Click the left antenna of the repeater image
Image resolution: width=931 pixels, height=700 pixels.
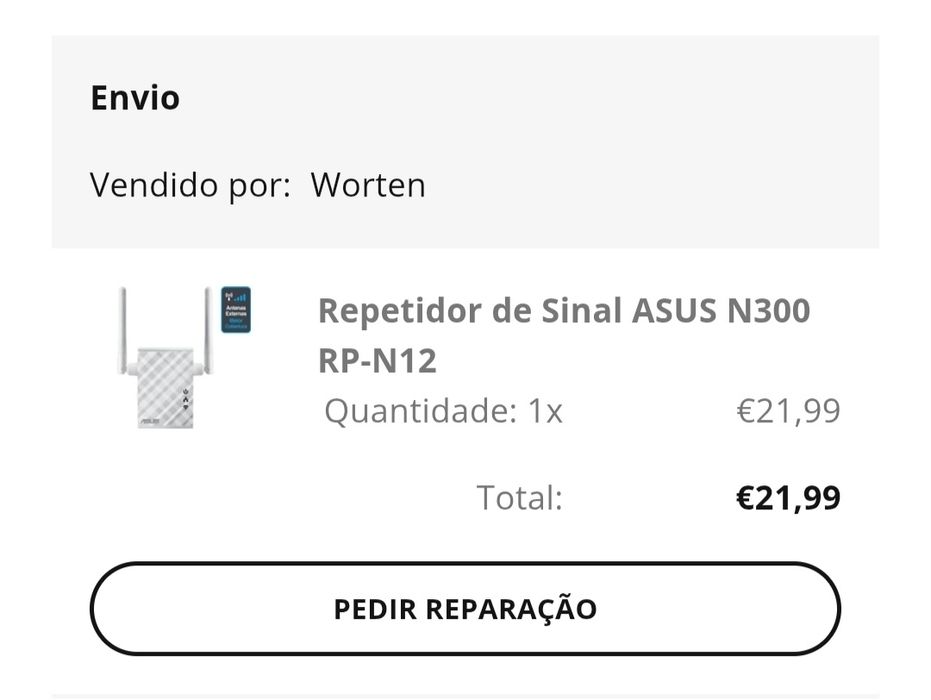click(x=124, y=328)
